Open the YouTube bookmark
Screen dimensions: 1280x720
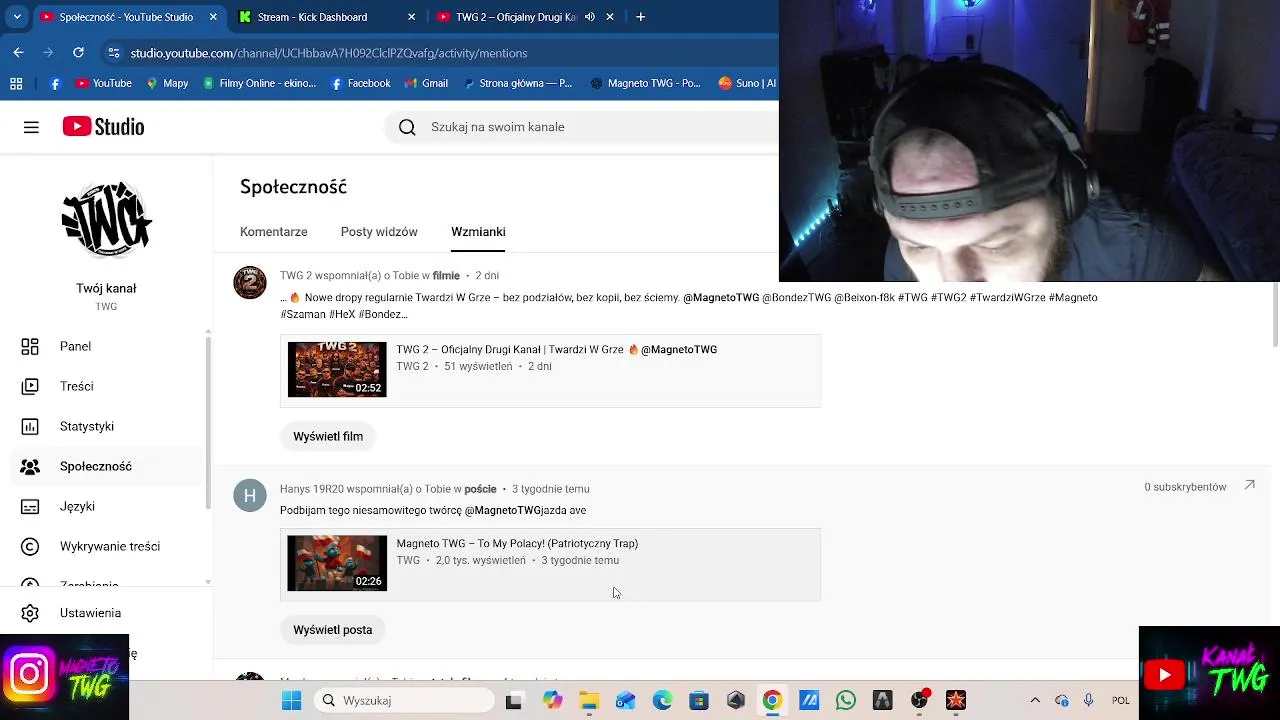[104, 83]
